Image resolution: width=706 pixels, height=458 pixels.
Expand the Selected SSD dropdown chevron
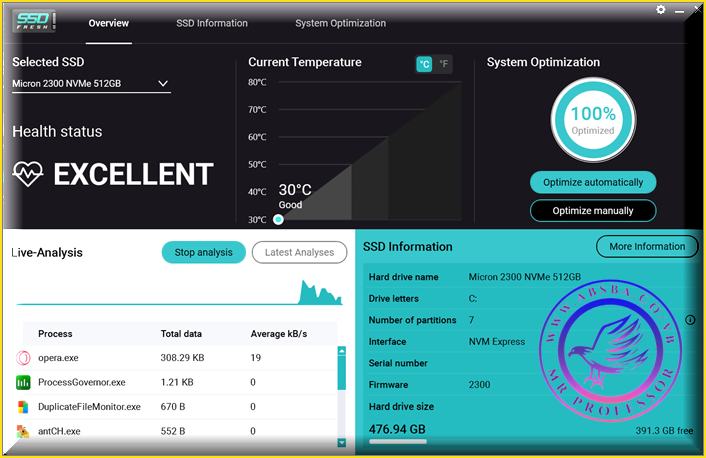click(x=163, y=83)
